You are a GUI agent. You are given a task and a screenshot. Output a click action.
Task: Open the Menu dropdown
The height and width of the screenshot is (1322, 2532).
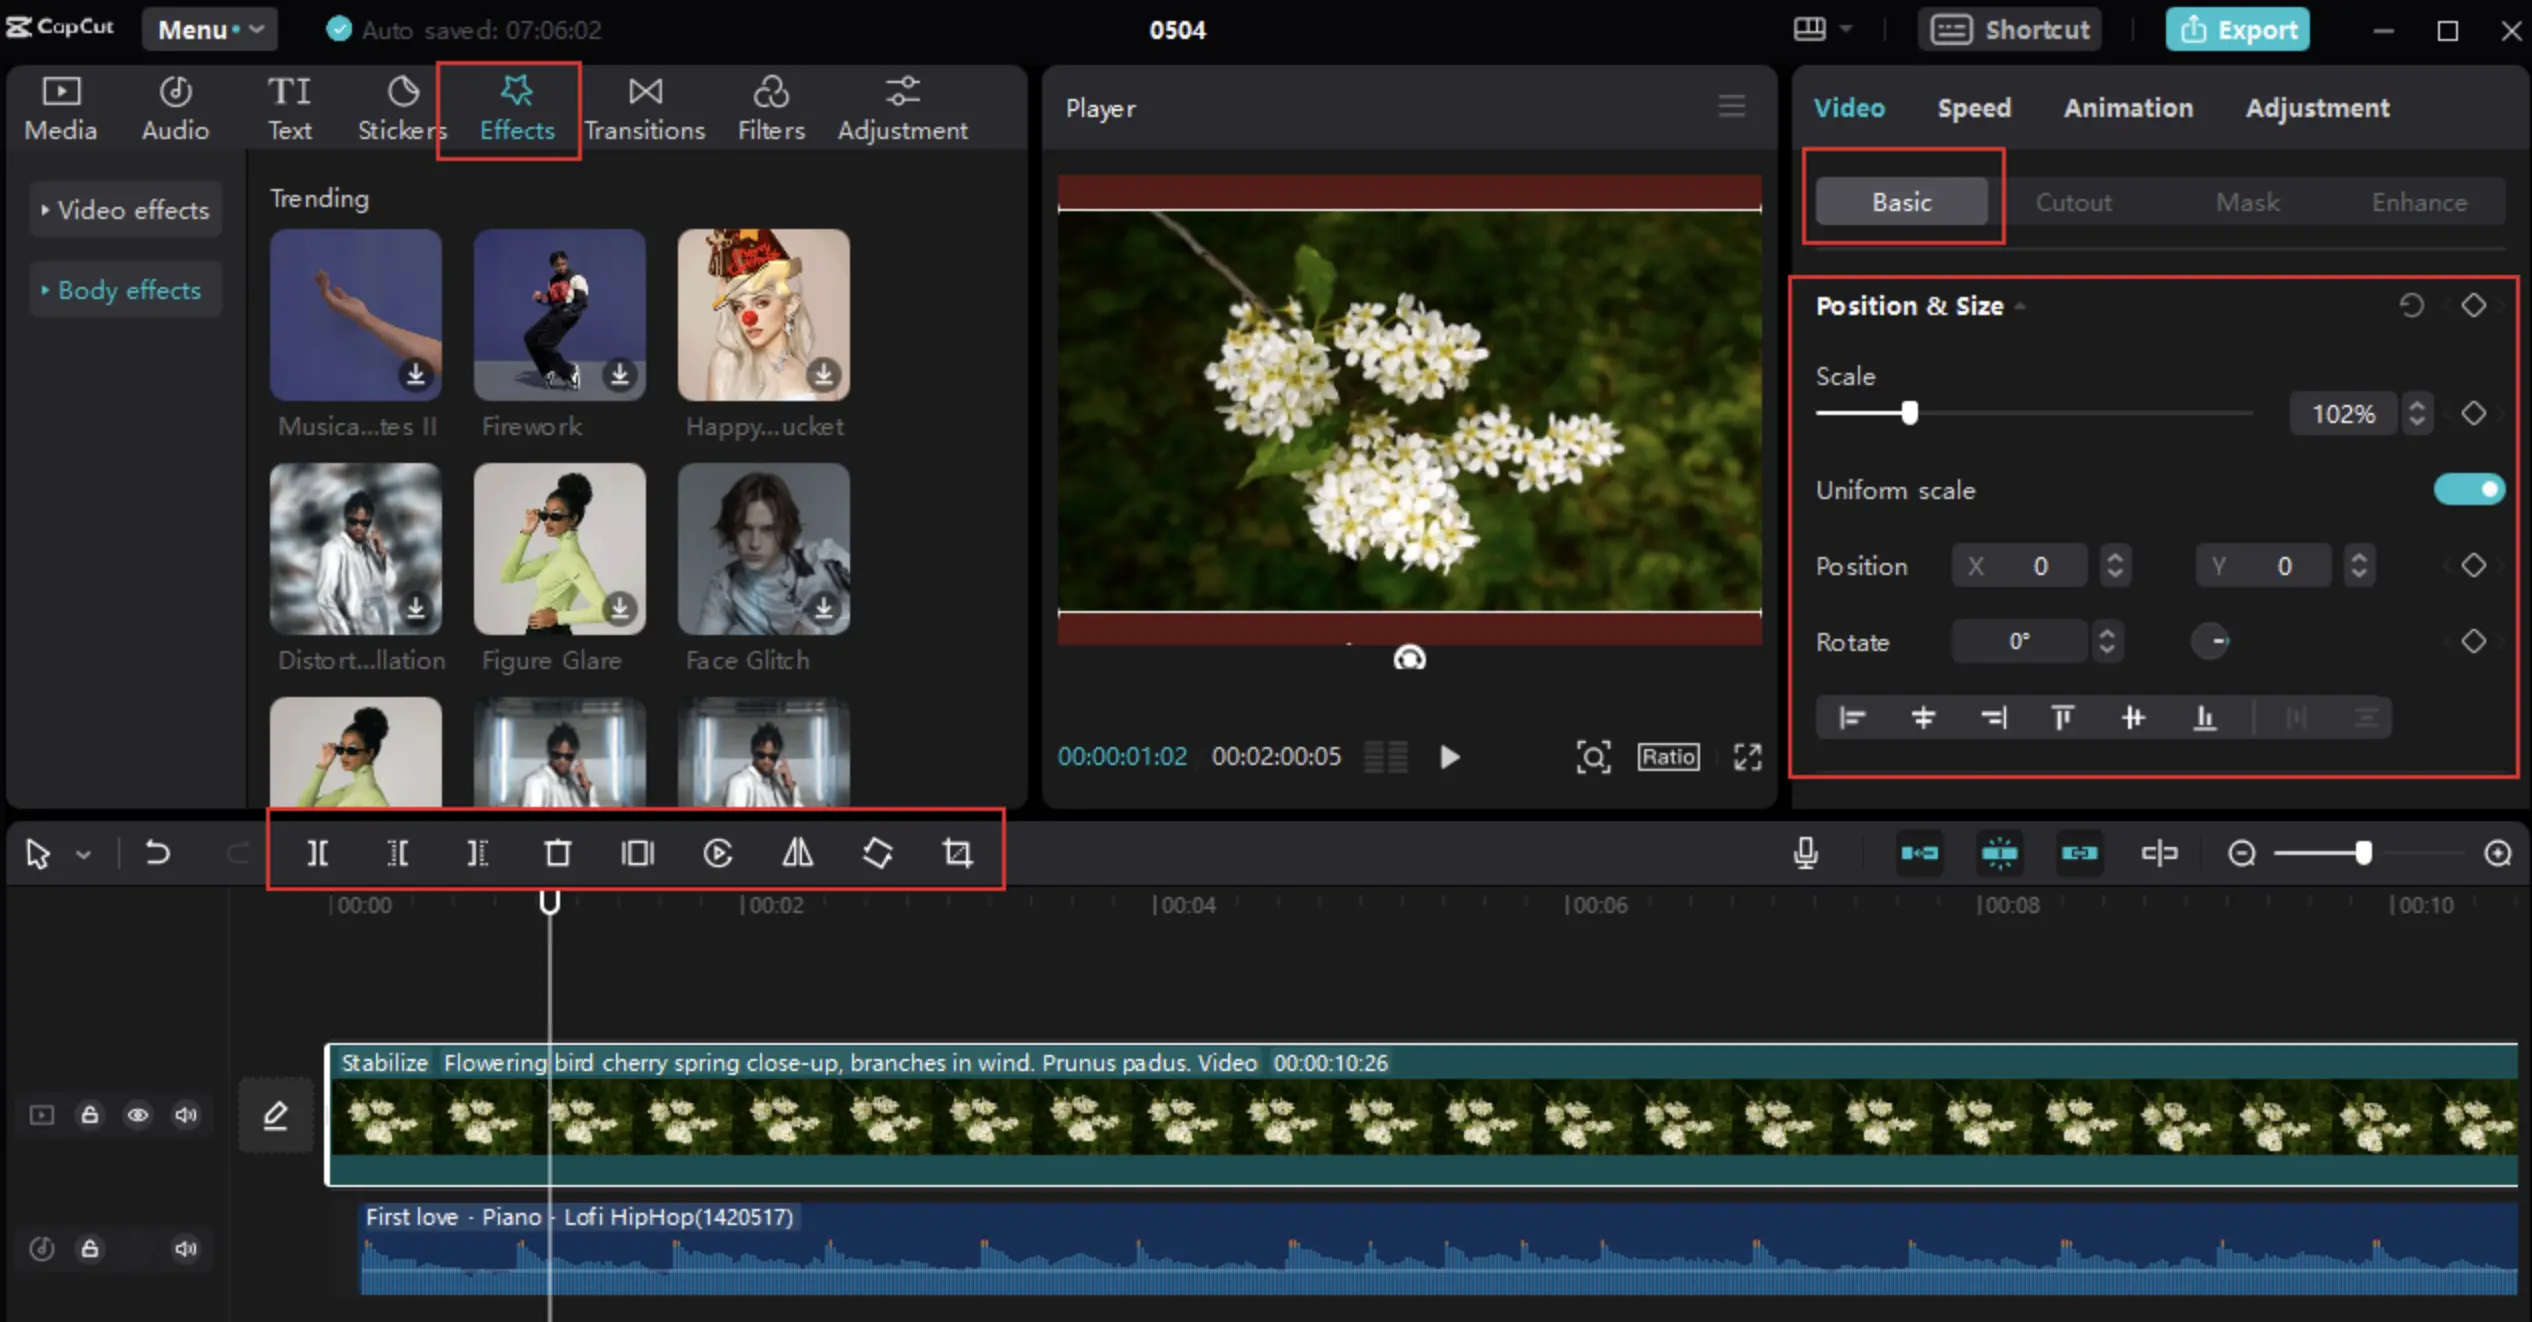pos(210,29)
